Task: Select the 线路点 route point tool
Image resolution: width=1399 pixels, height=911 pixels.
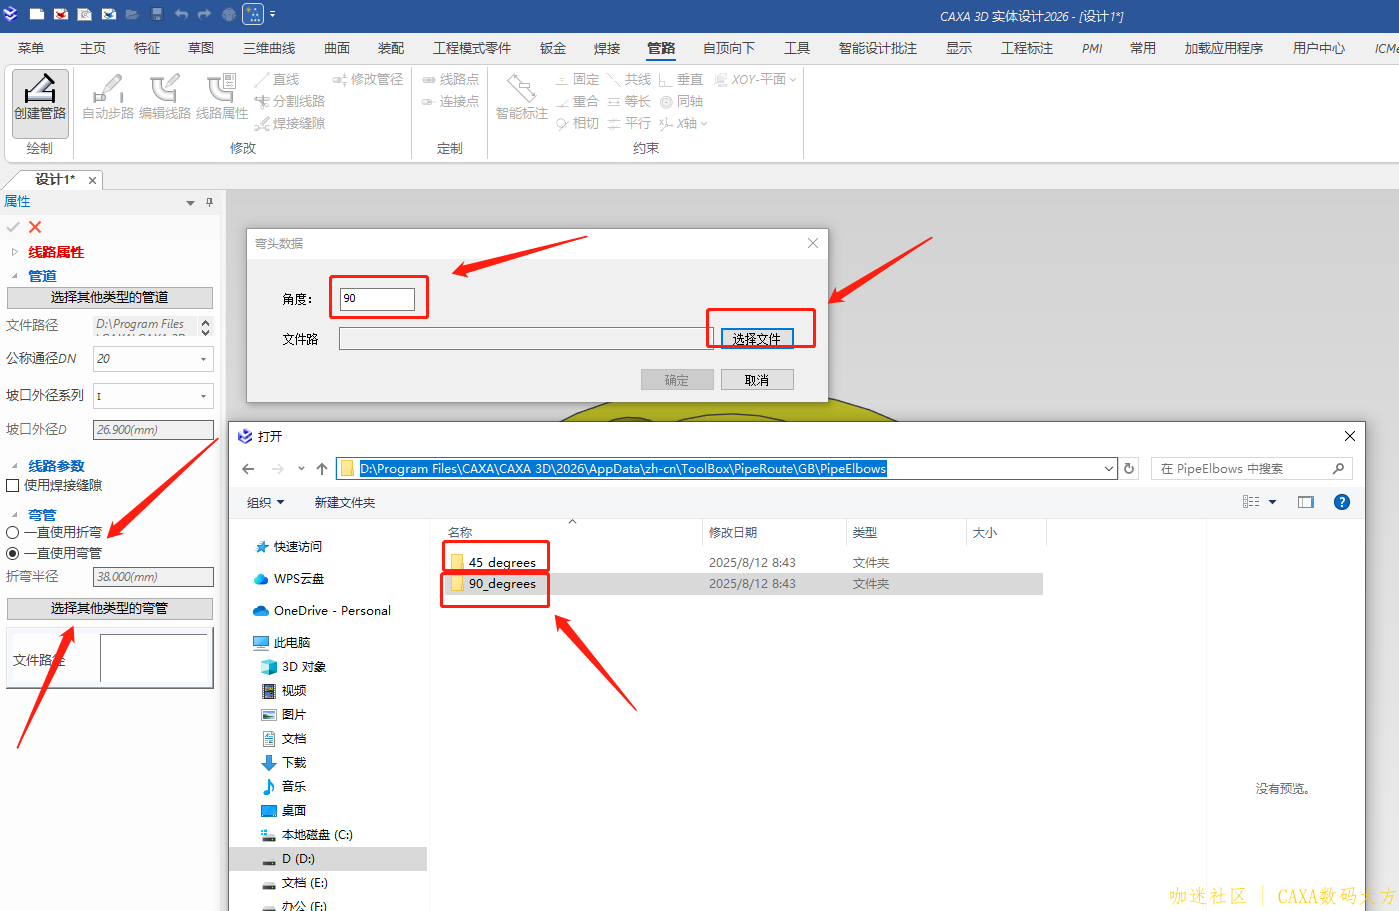Action: tap(450, 79)
